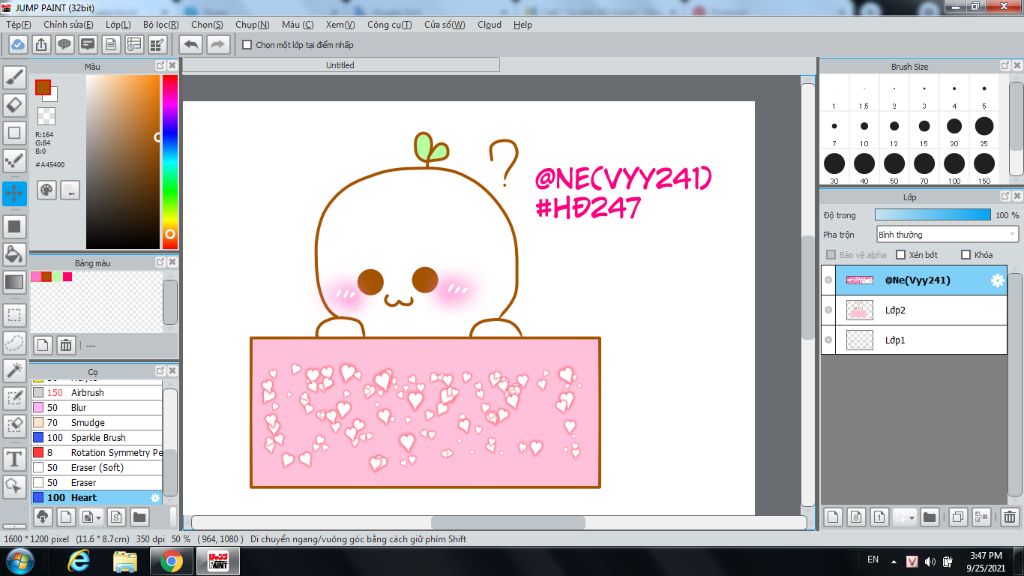Select the Airbrush brush in list
The image size is (1024, 576).
pos(87,393)
